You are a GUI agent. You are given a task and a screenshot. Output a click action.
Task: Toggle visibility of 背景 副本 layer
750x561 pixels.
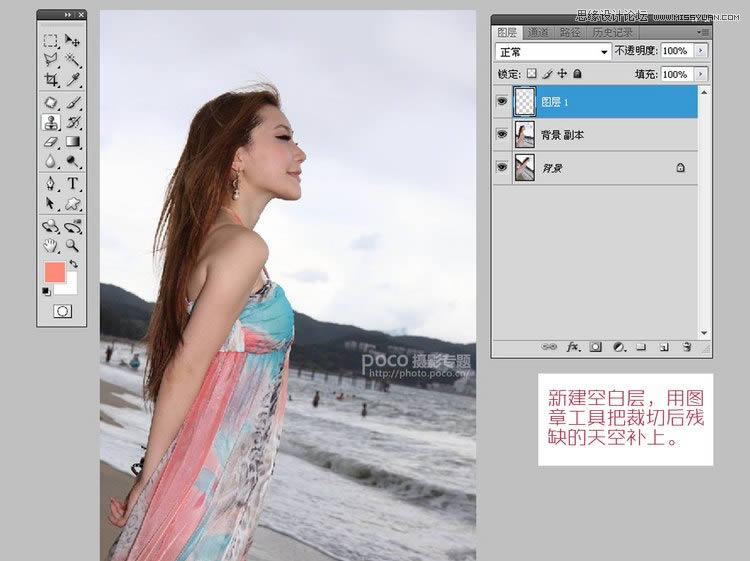pos(502,135)
